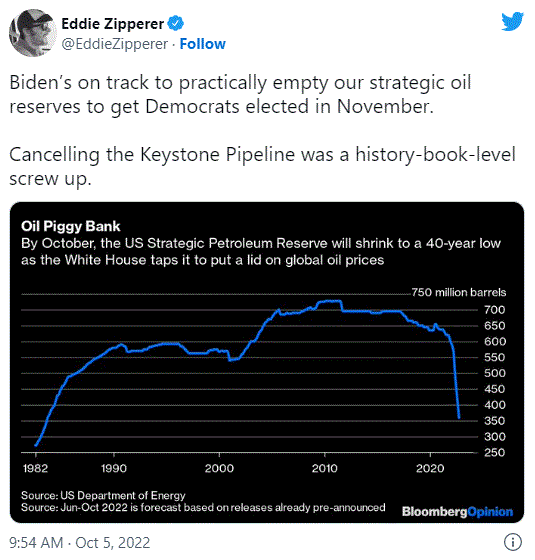Open the @EddieZipperer handle link
Viewport: 535px width, 560px height.
[x=115, y=44]
